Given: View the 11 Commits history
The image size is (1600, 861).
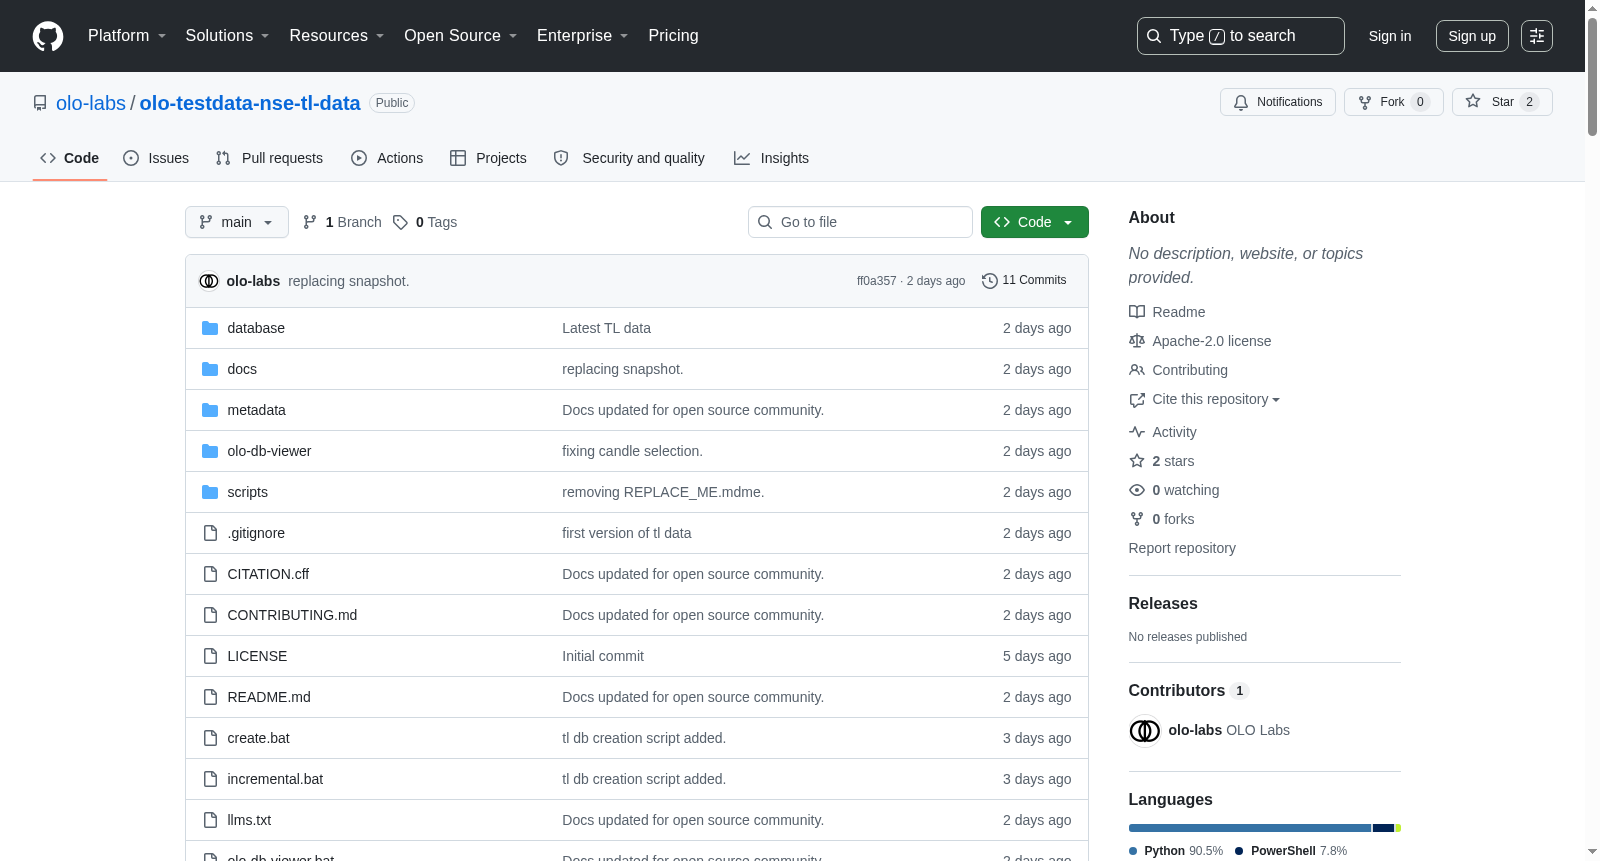Looking at the screenshot, I should pos(1024,281).
